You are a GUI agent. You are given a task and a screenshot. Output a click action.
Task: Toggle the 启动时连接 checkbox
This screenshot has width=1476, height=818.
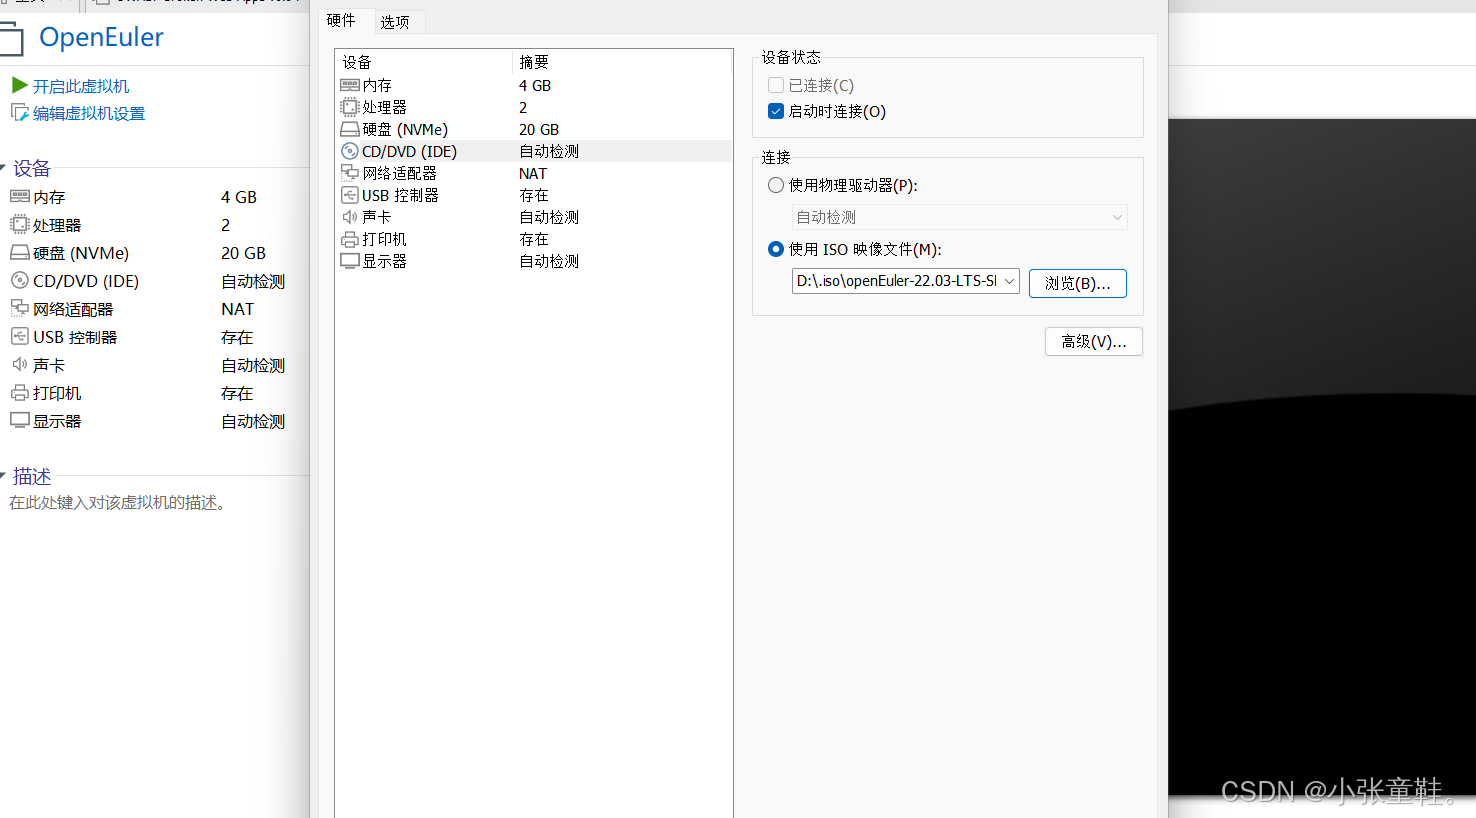click(776, 111)
